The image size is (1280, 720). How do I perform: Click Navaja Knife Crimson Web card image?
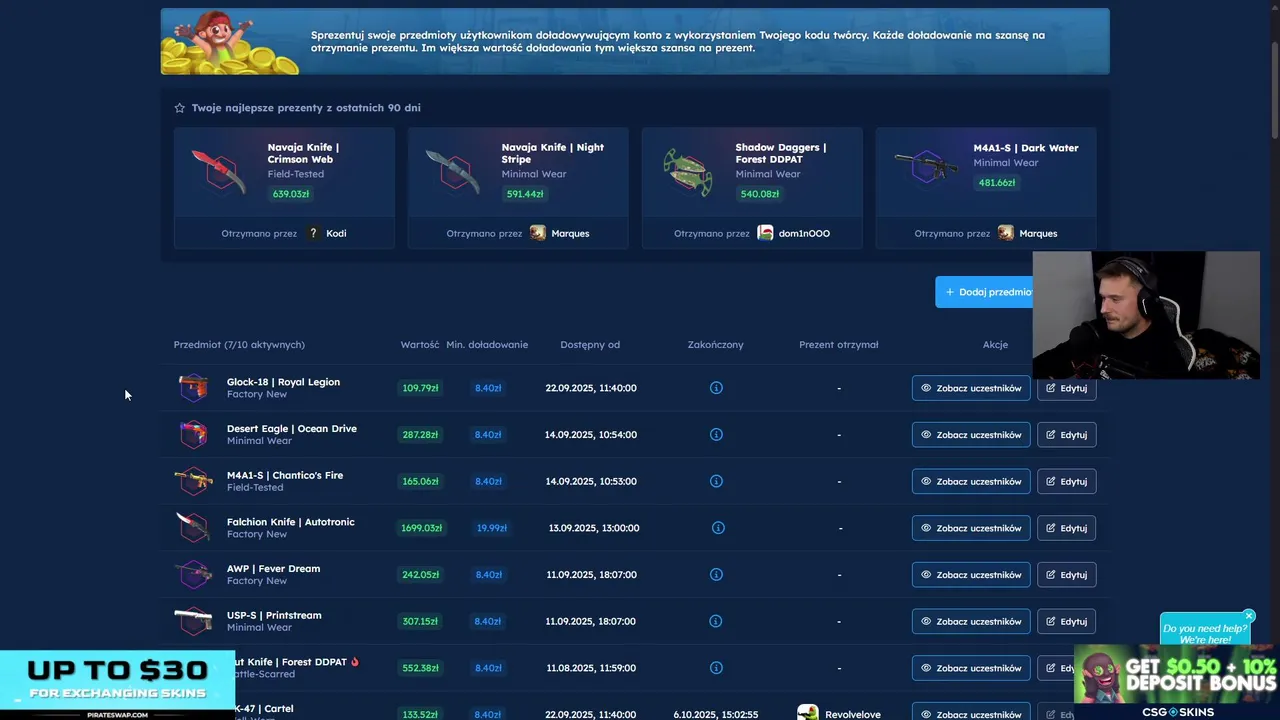tap(219, 172)
